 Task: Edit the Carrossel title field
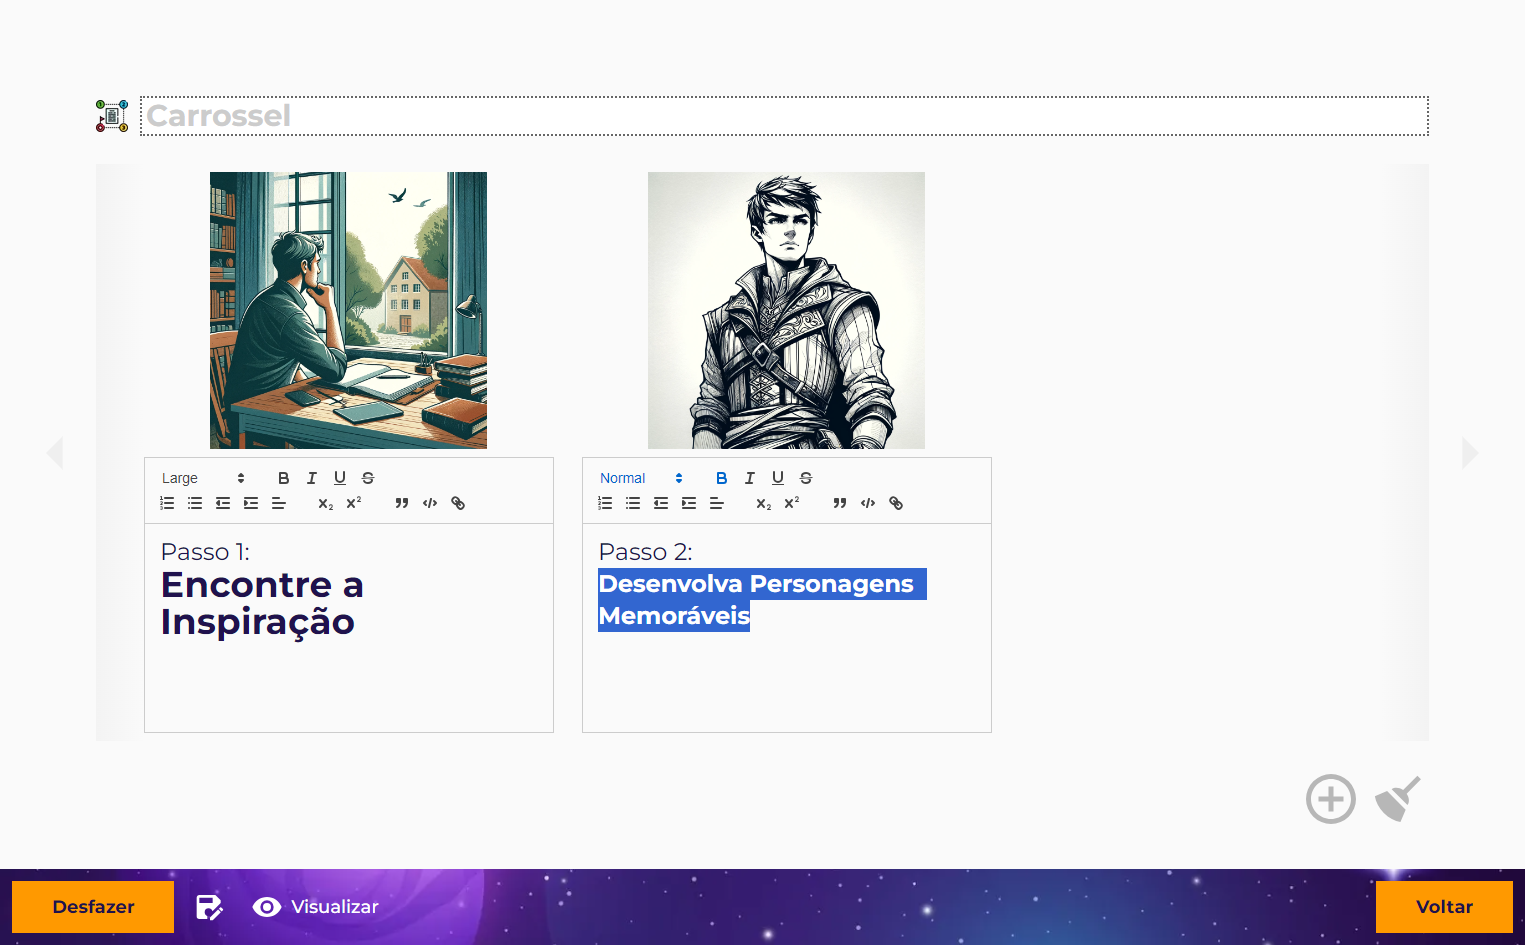784,116
